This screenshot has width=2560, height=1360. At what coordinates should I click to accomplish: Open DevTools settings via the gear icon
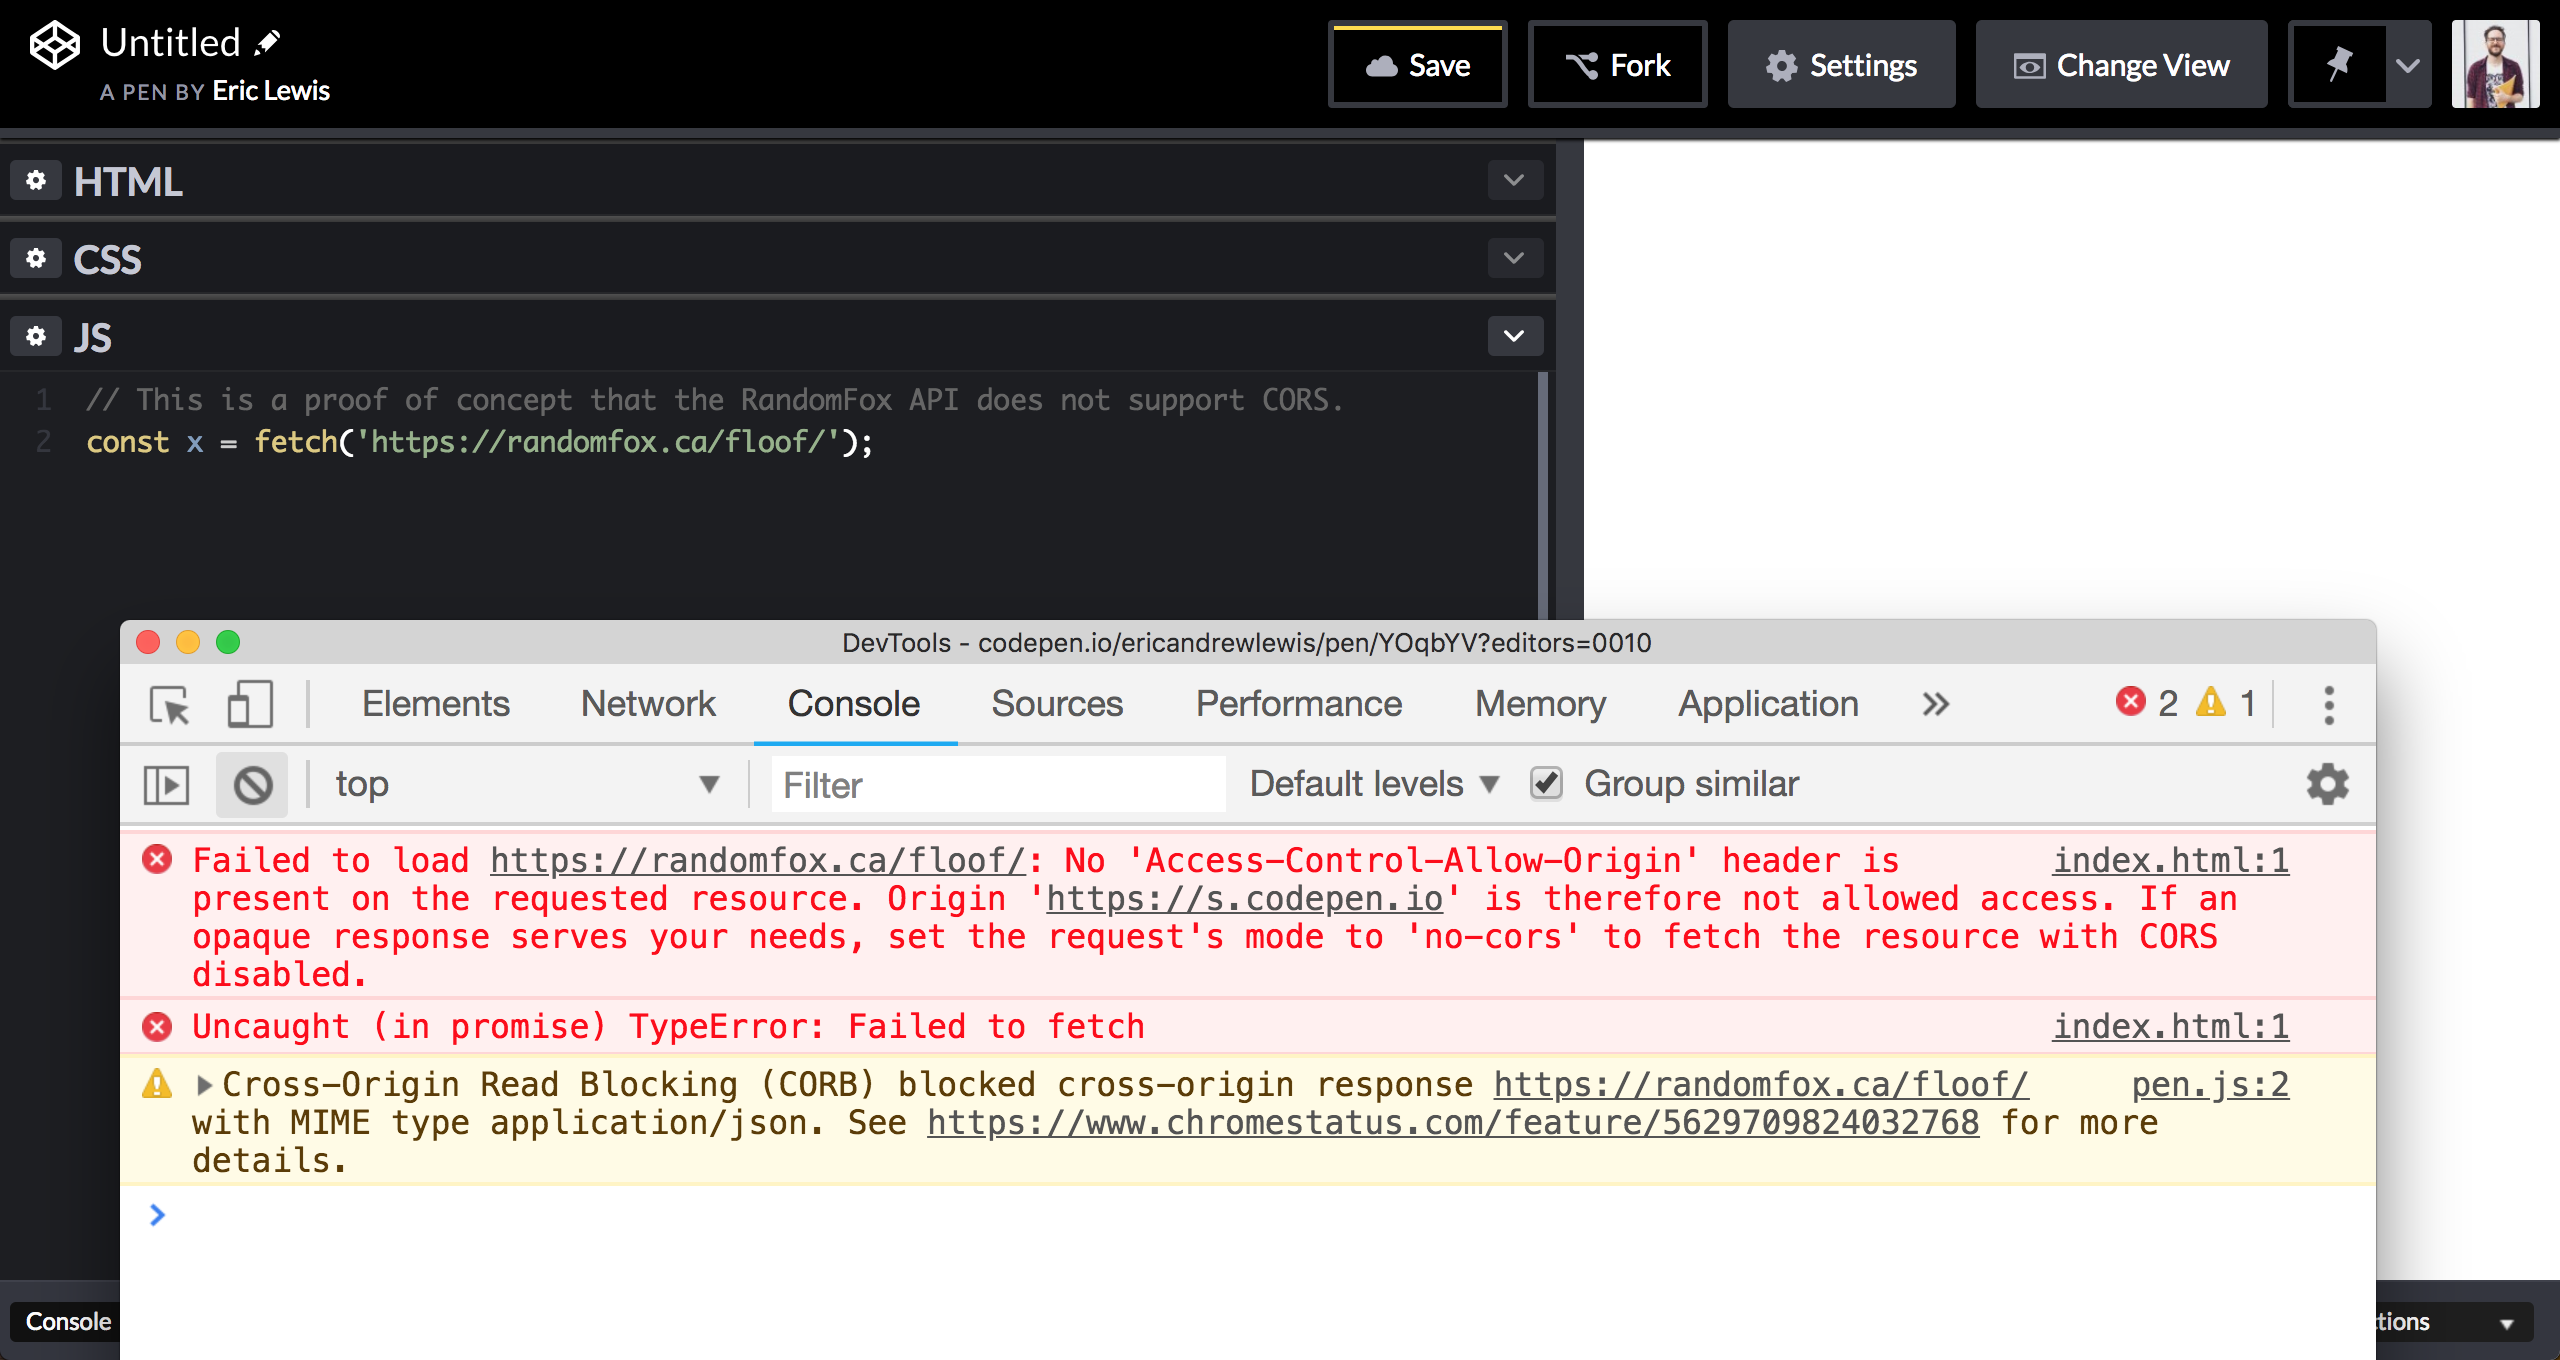[2328, 784]
